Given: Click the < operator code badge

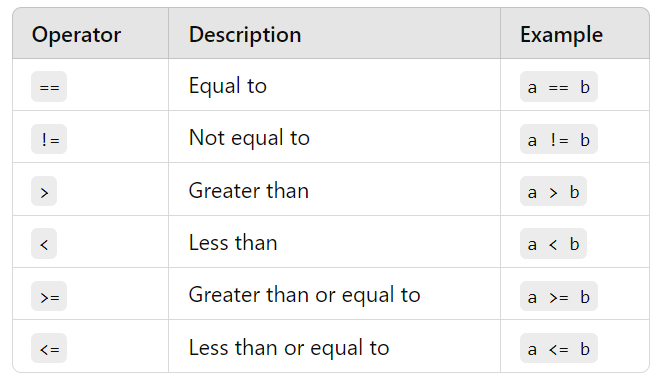Looking at the screenshot, I should 44,243.
